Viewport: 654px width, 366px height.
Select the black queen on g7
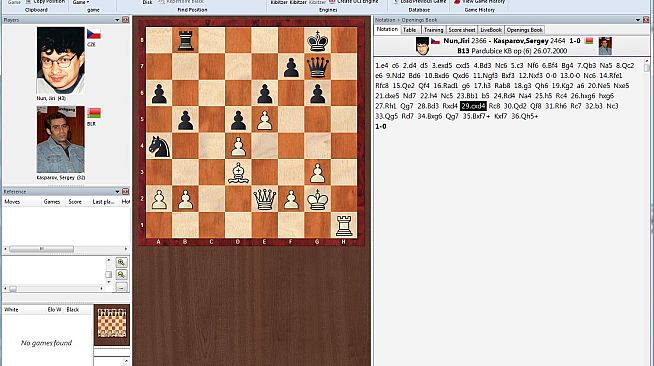tap(317, 67)
